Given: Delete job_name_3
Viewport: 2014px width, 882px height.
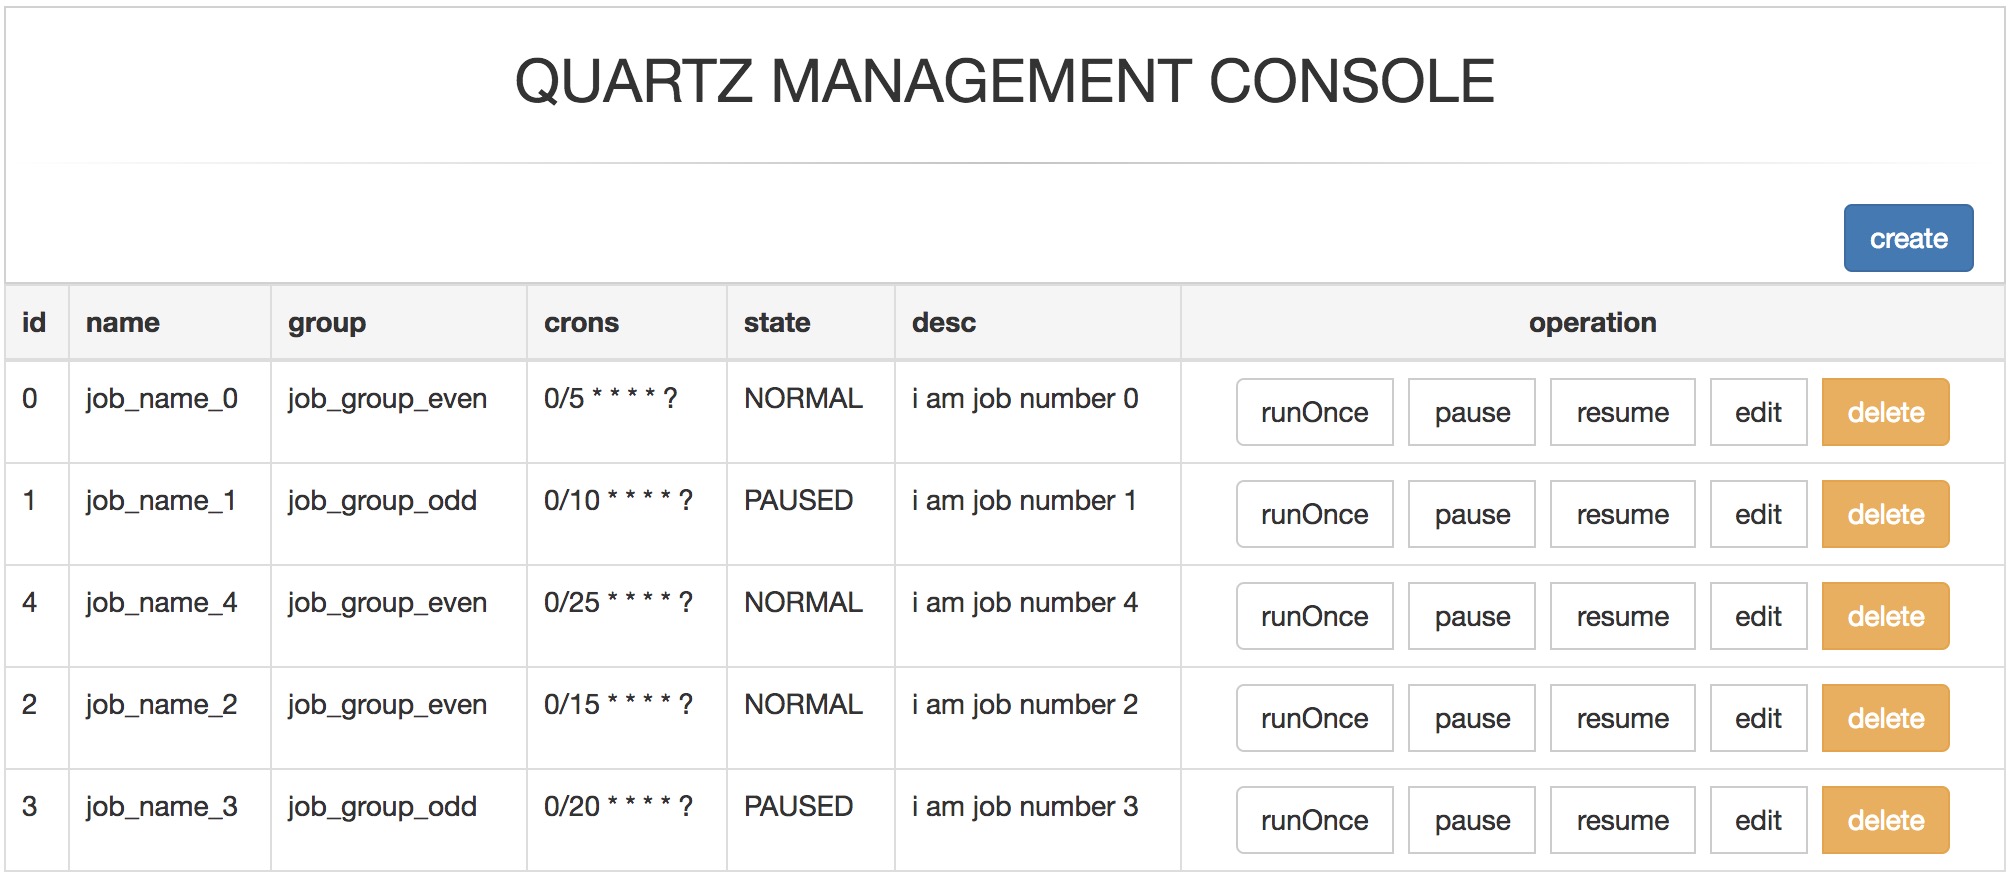Looking at the screenshot, I should (1885, 820).
